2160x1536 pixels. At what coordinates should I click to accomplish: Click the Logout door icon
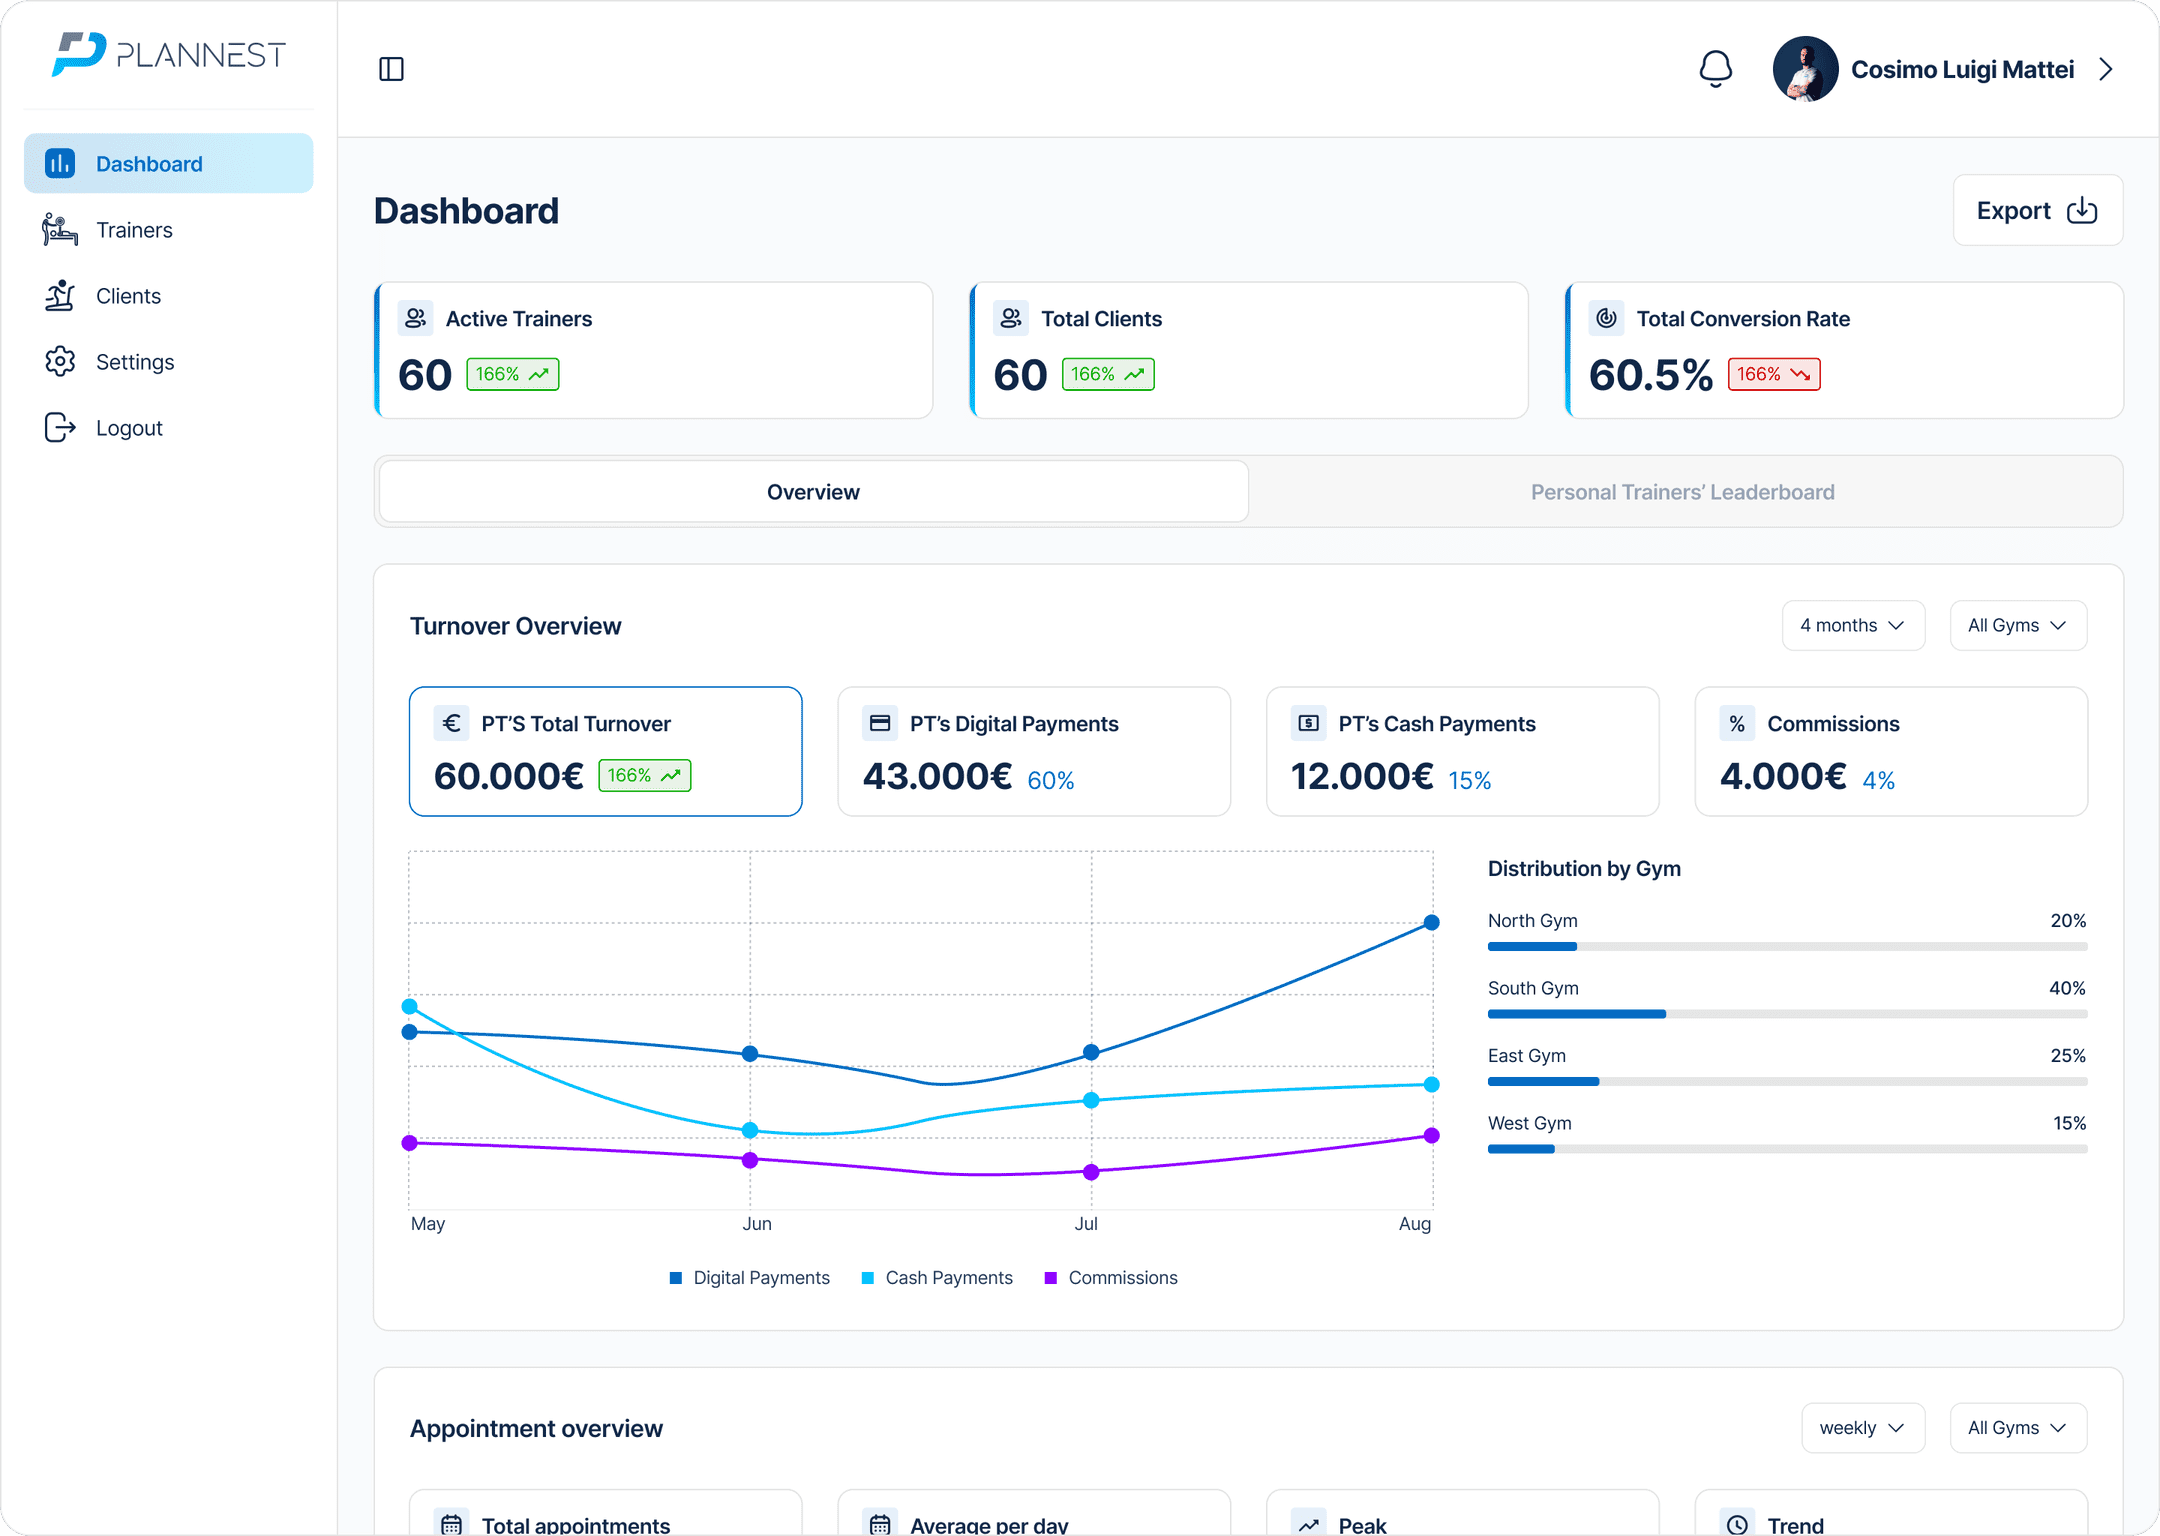[x=60, y=428]
